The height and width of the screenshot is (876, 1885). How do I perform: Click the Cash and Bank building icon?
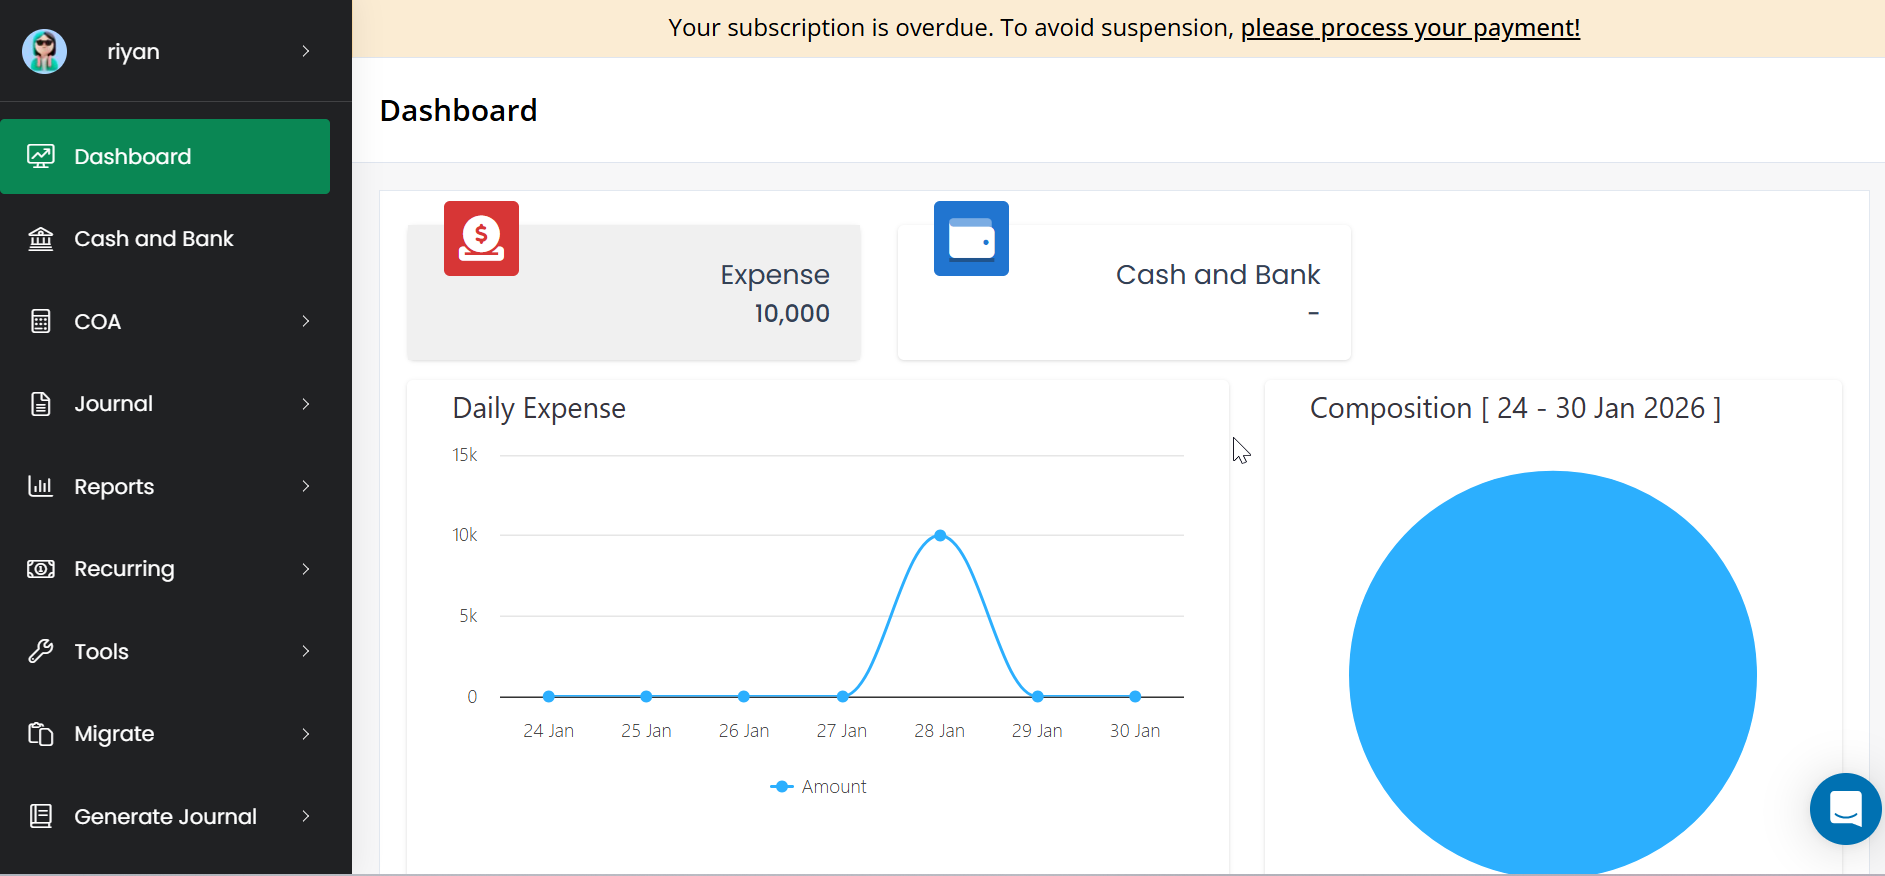pos(41,239)
